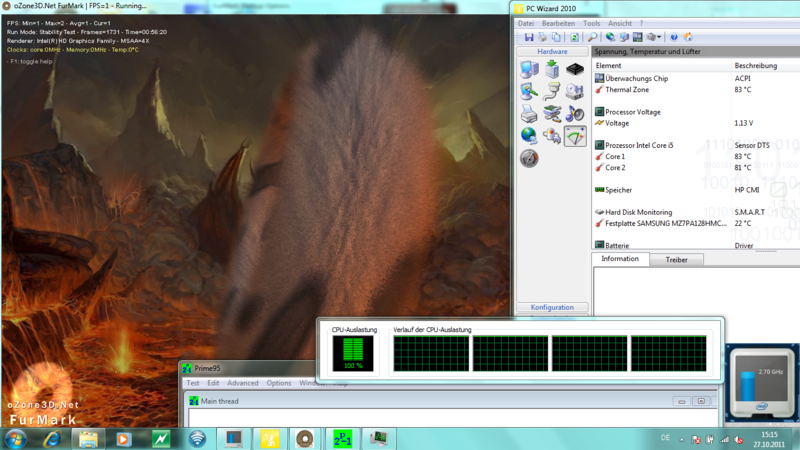Open help question mark icon in PC Wizard toolbar
800x450 pixels.
click(674, 37)
